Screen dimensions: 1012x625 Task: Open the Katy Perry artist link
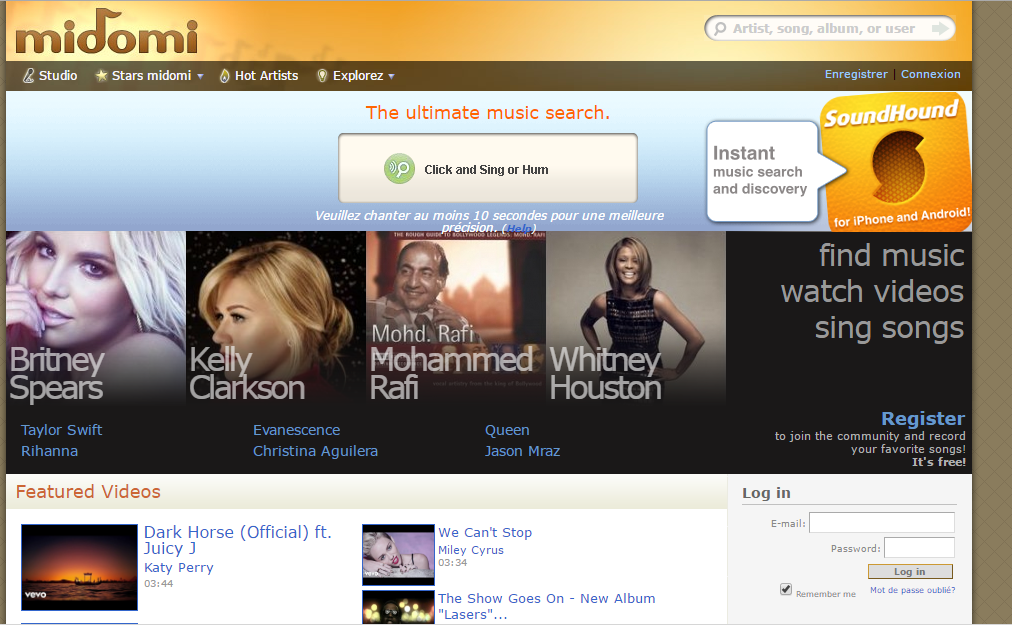coord(178,568)
